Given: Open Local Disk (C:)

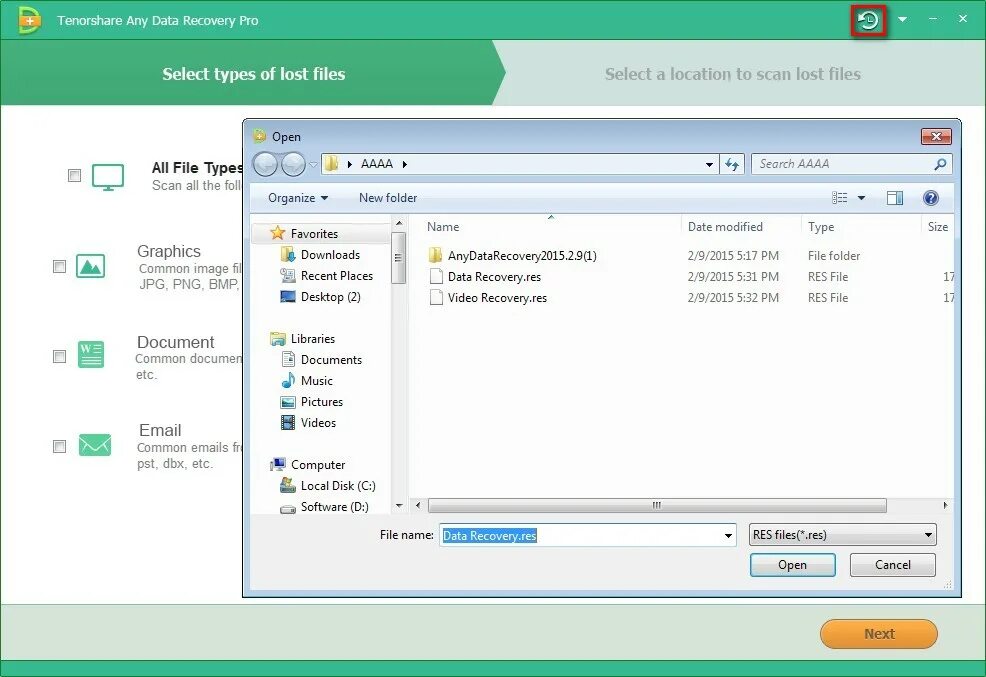Looking at the screenshot, I should (338, 485).
